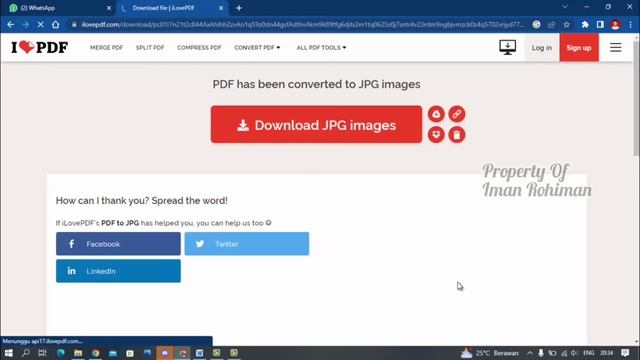Click the red Sign up button

(579, 48)
